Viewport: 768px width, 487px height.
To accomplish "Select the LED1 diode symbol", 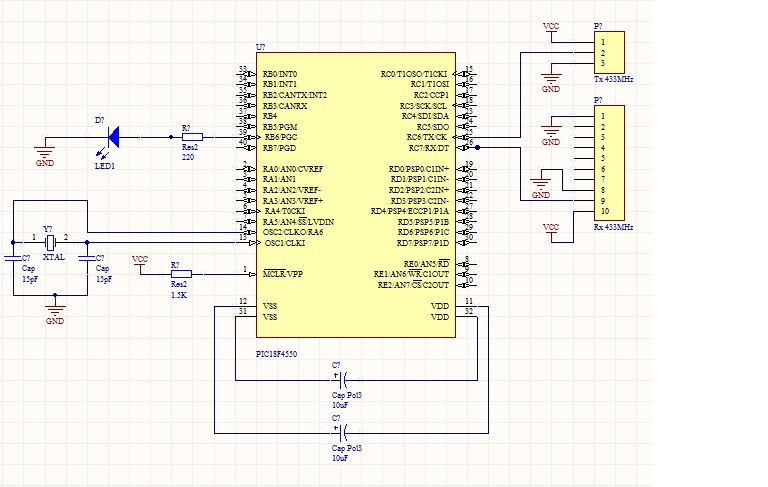I will tap(113, 137).
